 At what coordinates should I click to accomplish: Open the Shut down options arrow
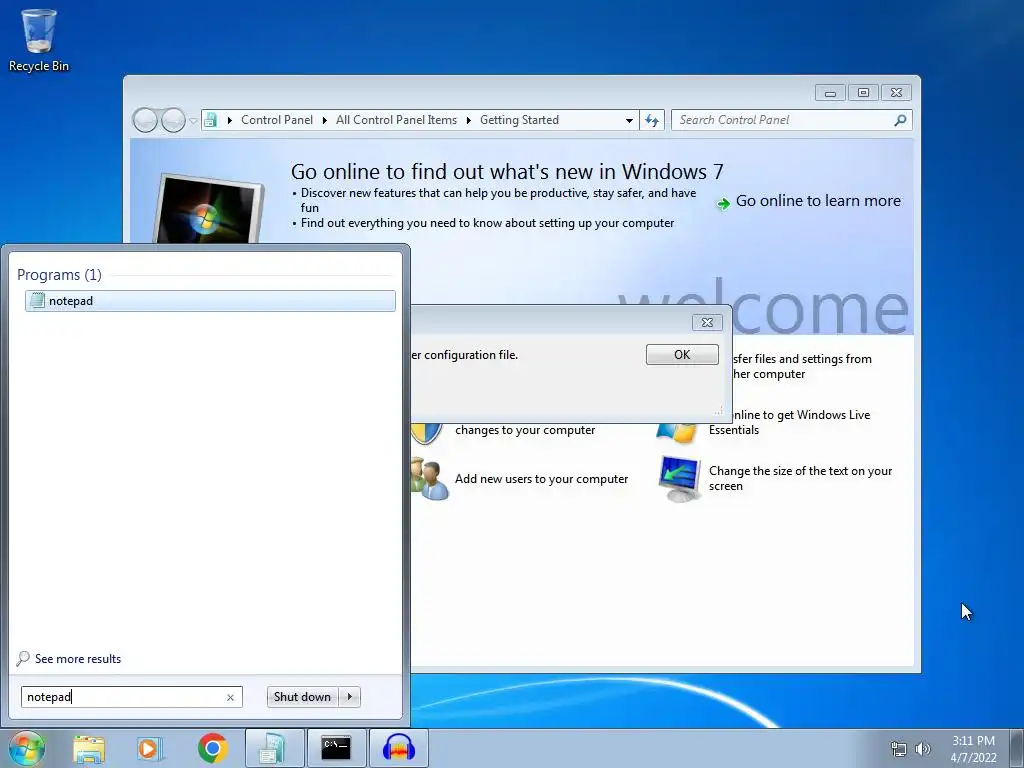[350, 697]
